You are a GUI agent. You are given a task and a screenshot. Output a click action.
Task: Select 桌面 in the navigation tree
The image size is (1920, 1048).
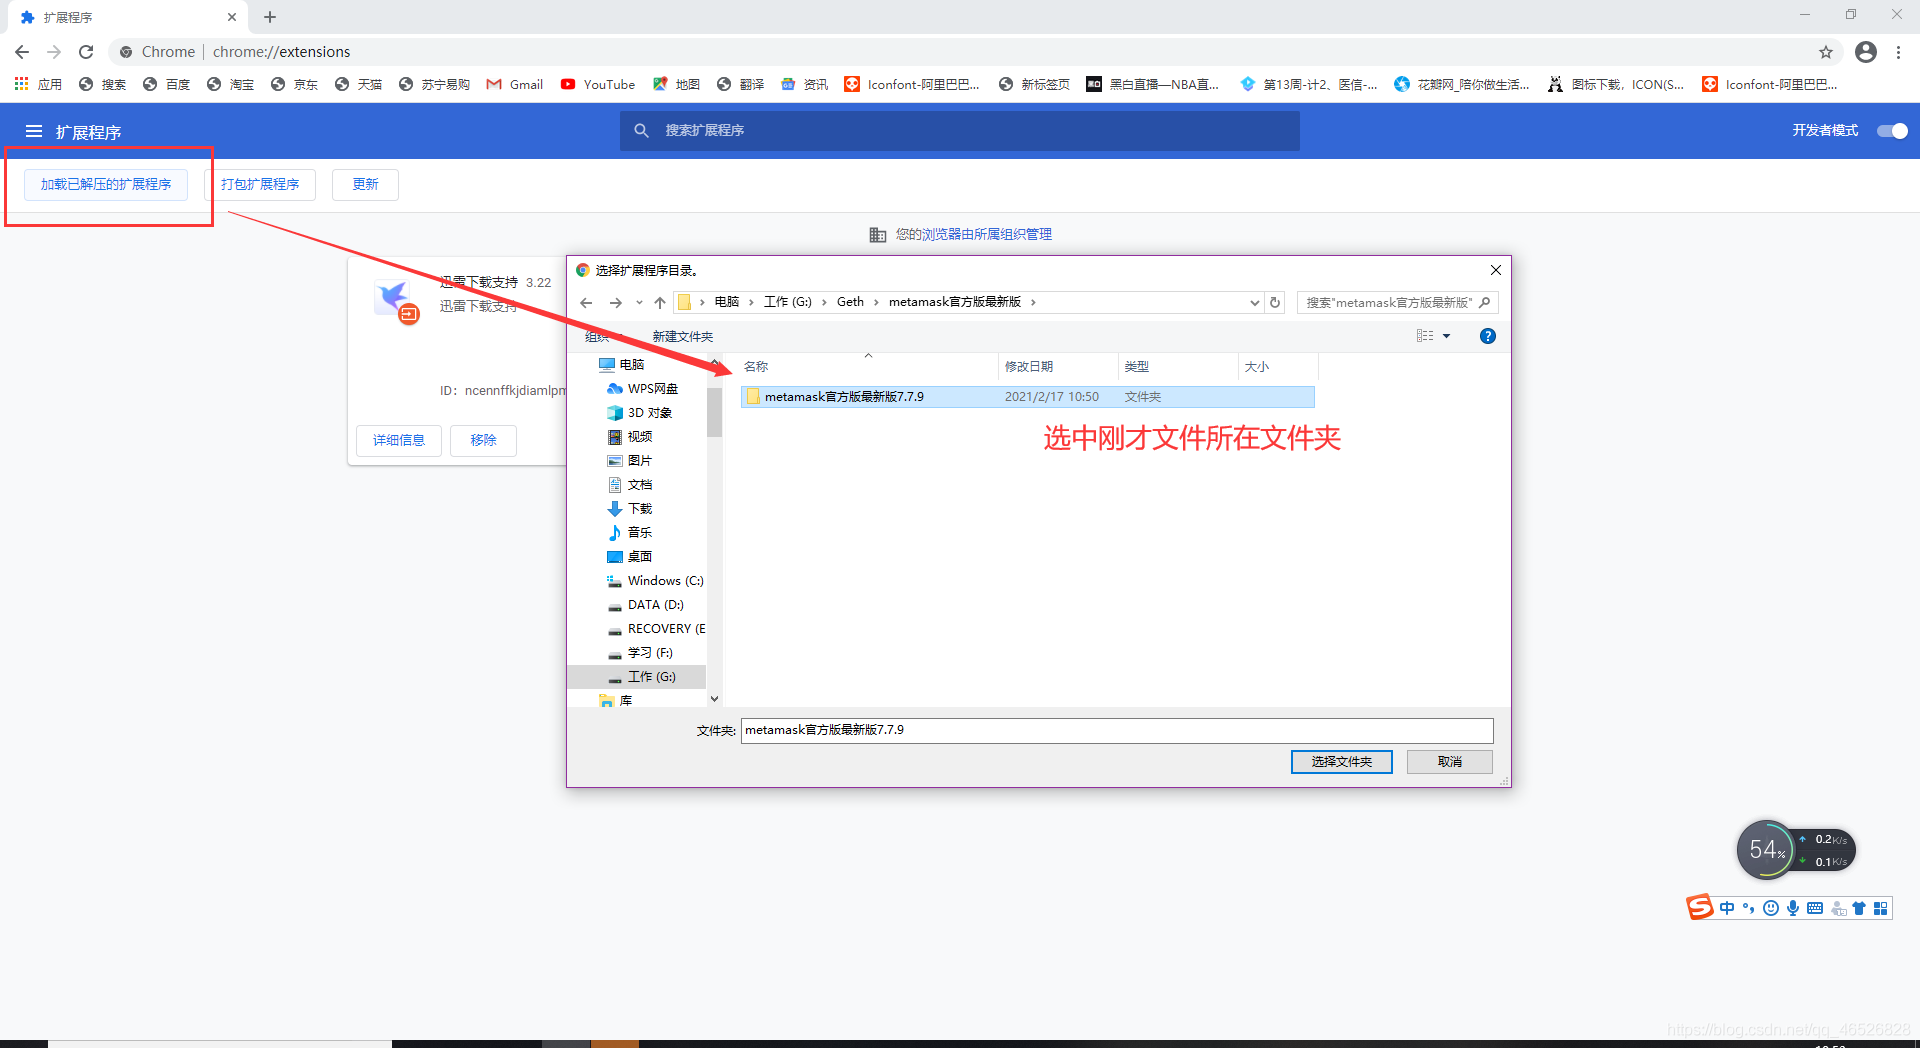click(629, 557)
